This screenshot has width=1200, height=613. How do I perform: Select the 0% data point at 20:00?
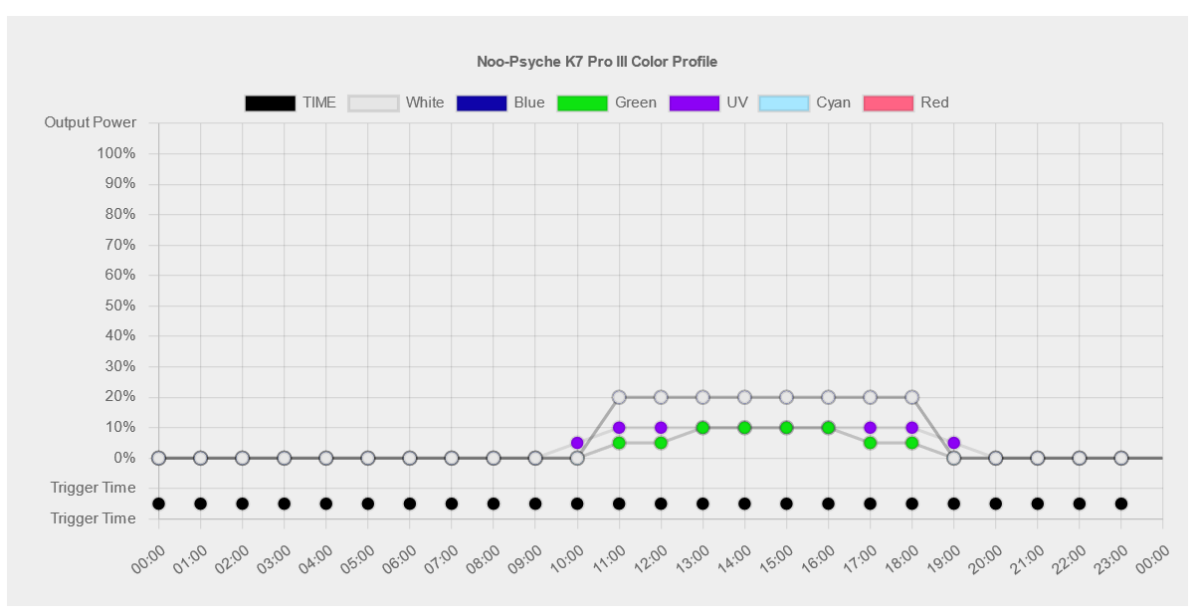point(996,458)
